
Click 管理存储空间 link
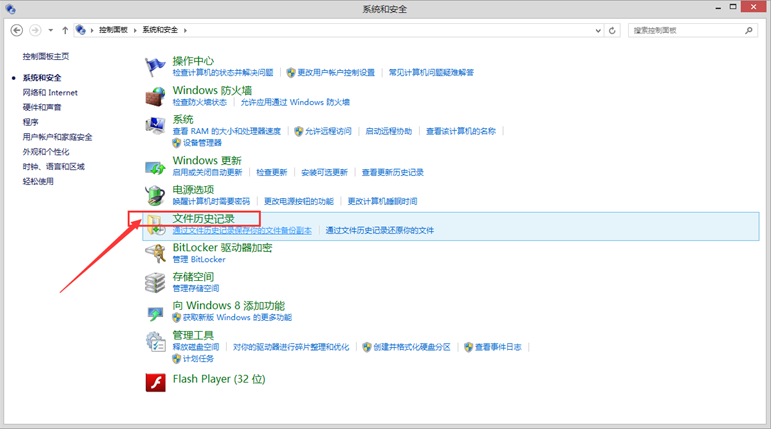[x=196, y=288]
